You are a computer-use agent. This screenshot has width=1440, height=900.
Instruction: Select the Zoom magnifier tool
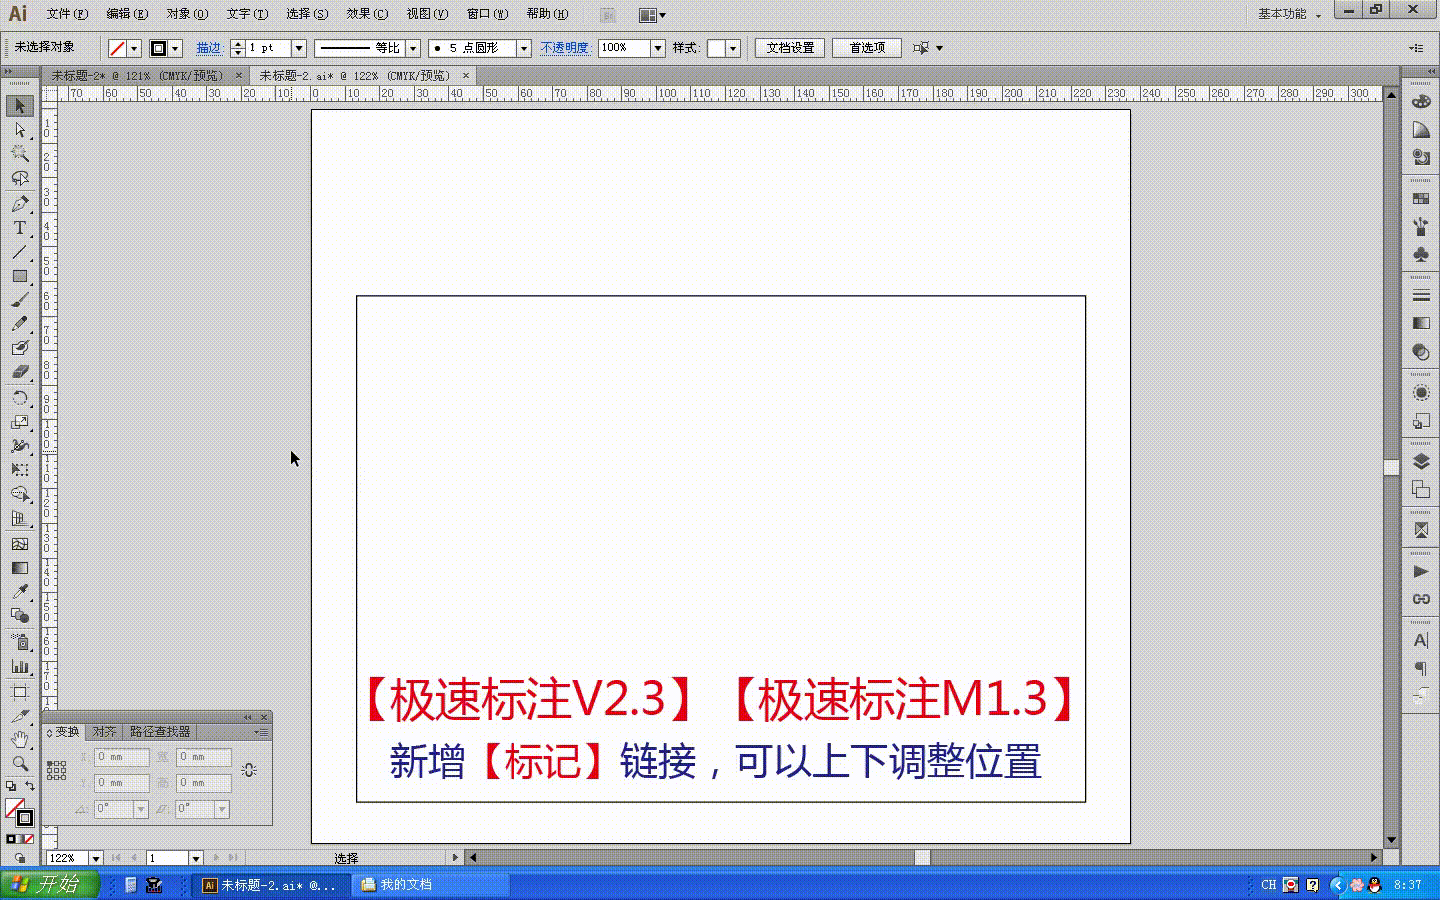(x=19, y=763)
